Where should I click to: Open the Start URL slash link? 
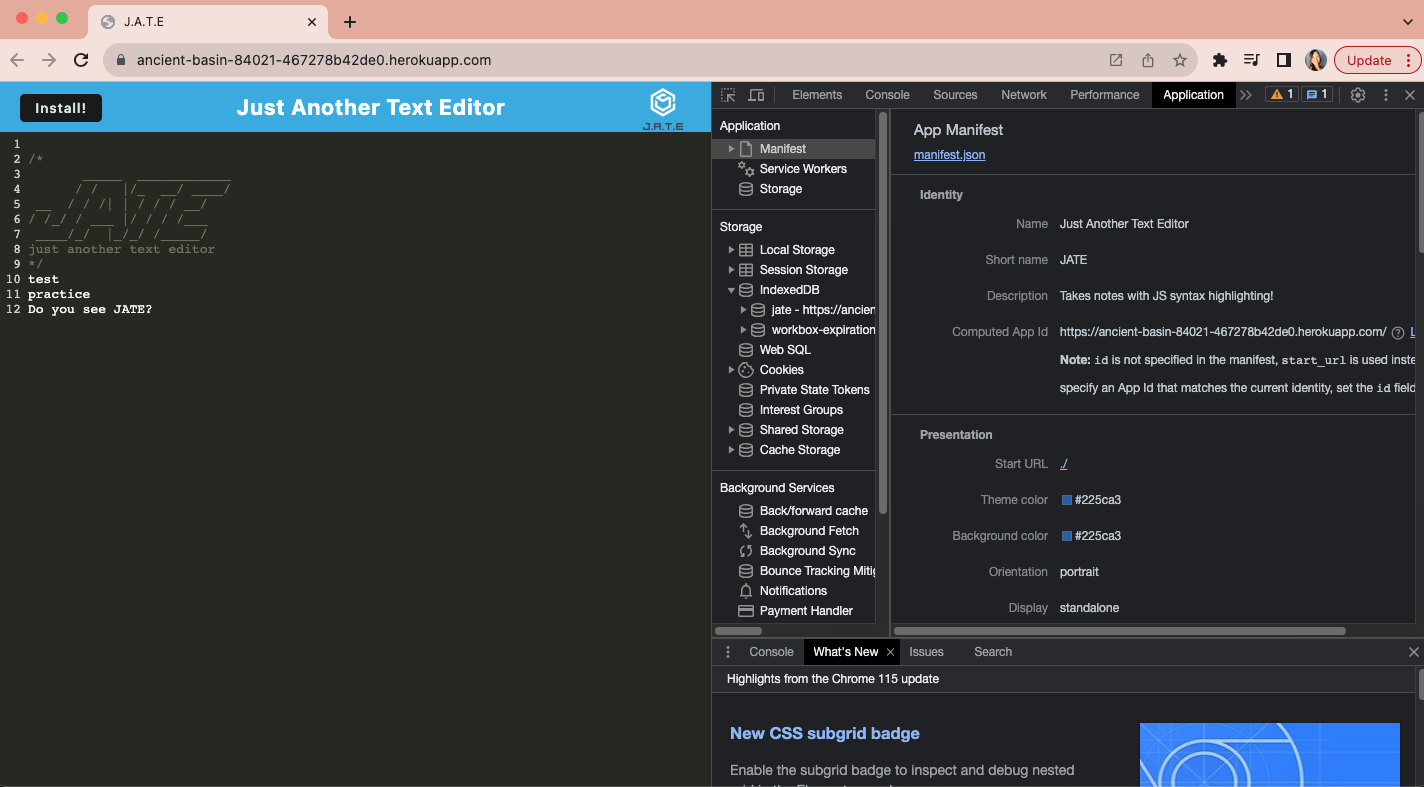(x=1064, y=464)
